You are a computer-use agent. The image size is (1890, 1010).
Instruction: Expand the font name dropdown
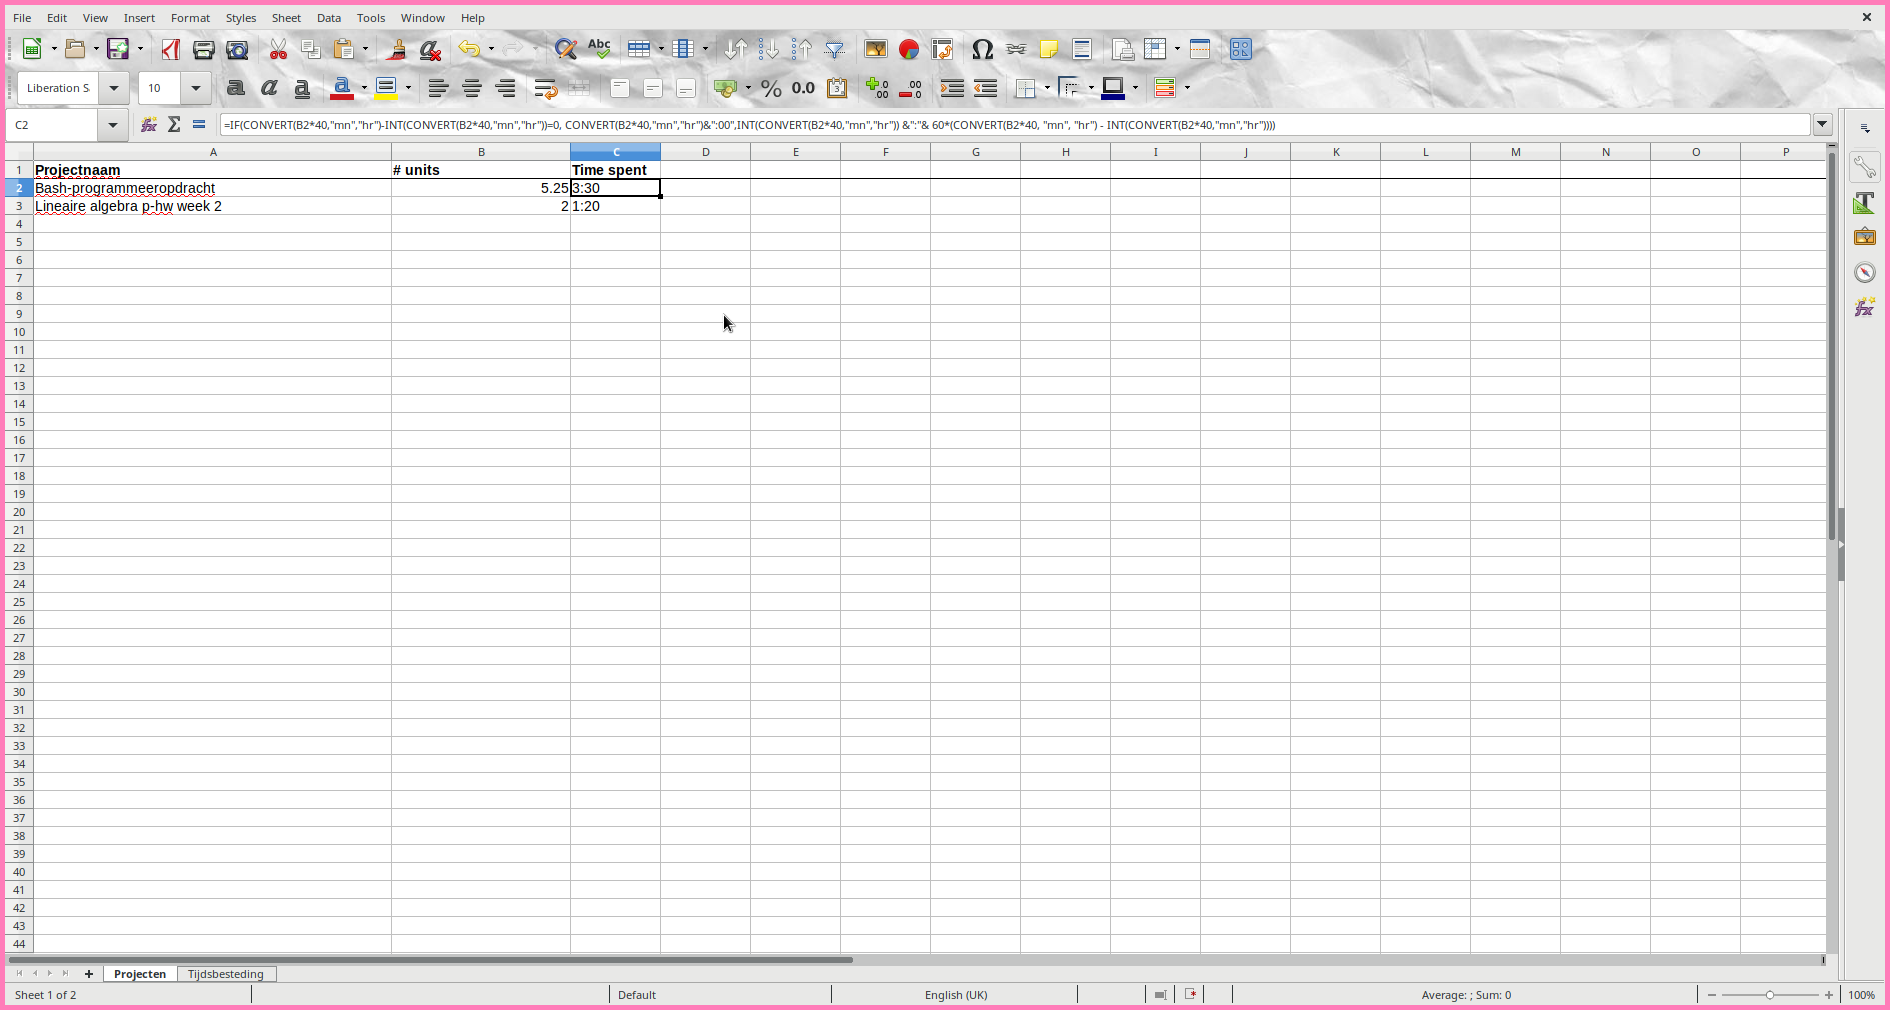[114, 88]
